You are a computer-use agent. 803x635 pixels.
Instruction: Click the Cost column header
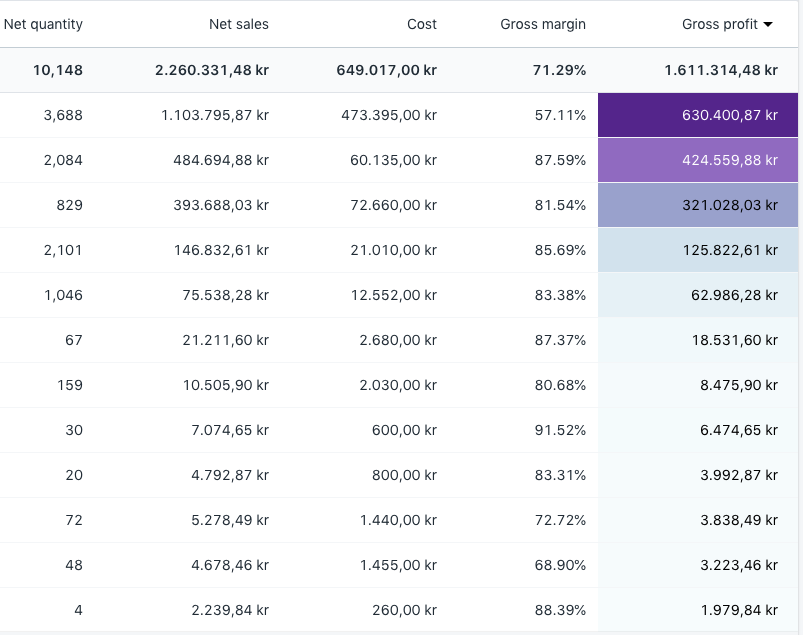pos(422,24)
